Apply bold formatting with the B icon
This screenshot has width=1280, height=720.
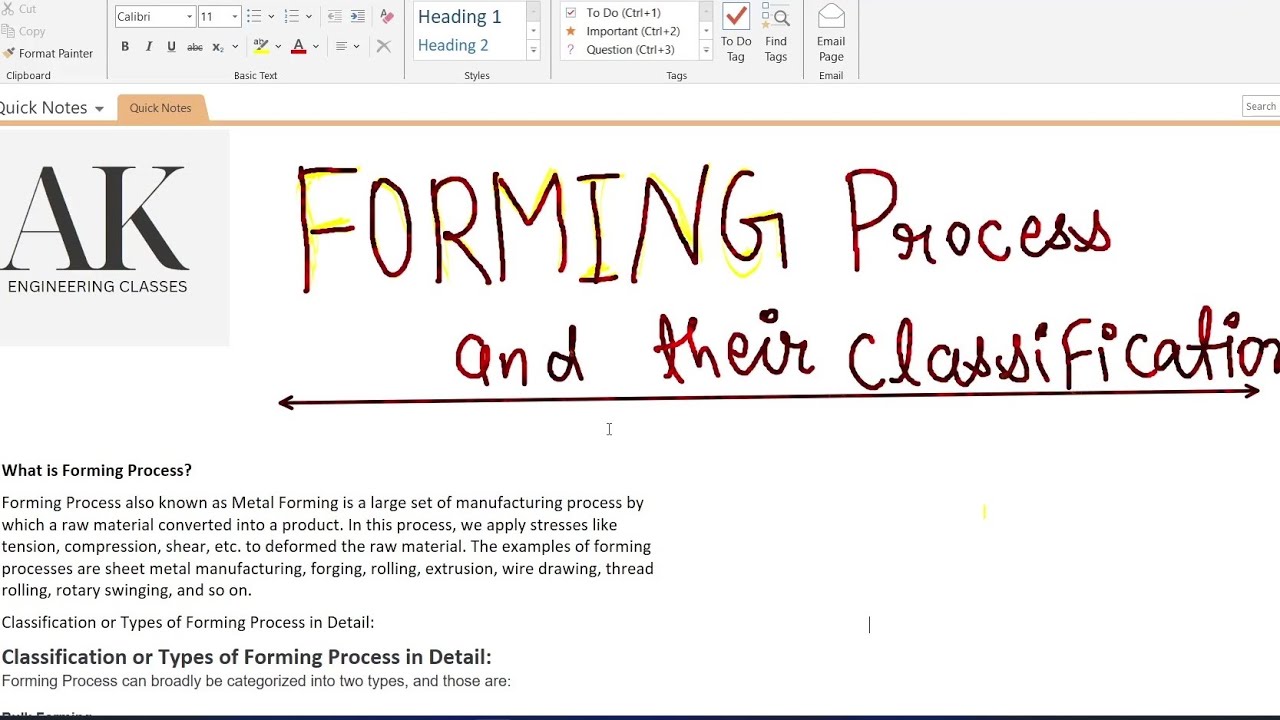tap(125, 46)
